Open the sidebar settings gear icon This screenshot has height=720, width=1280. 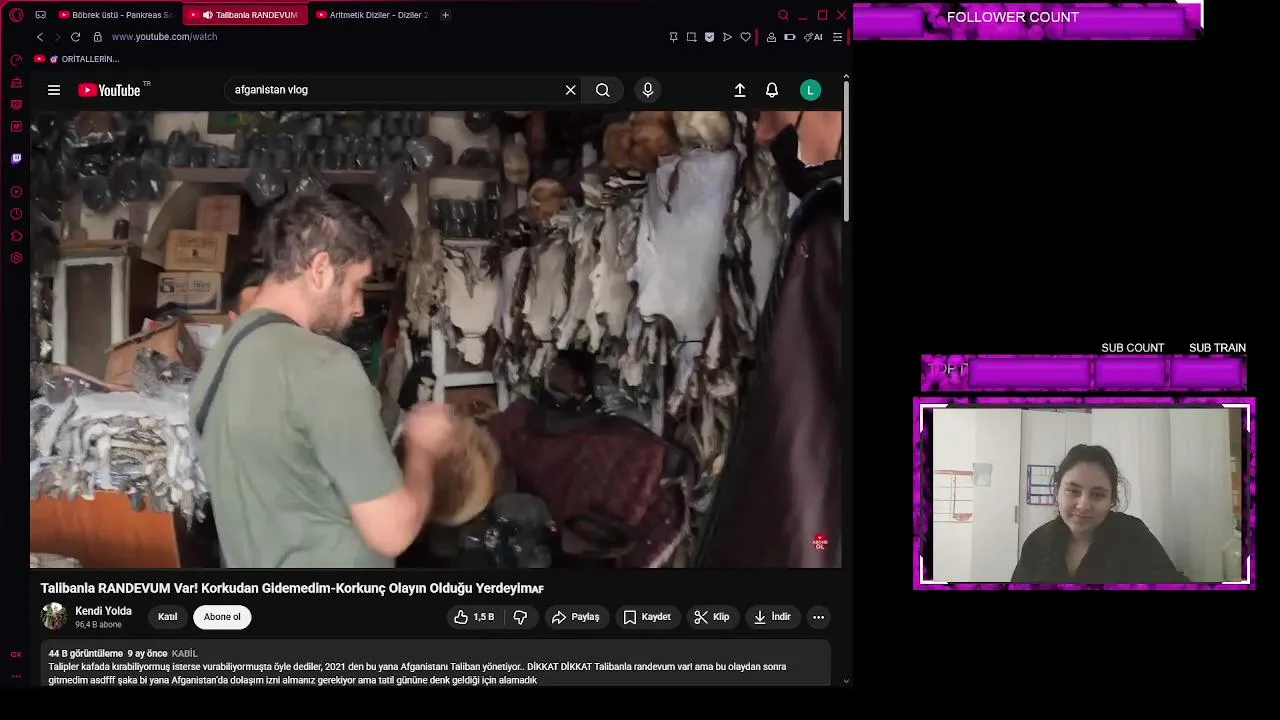[16, 258]
